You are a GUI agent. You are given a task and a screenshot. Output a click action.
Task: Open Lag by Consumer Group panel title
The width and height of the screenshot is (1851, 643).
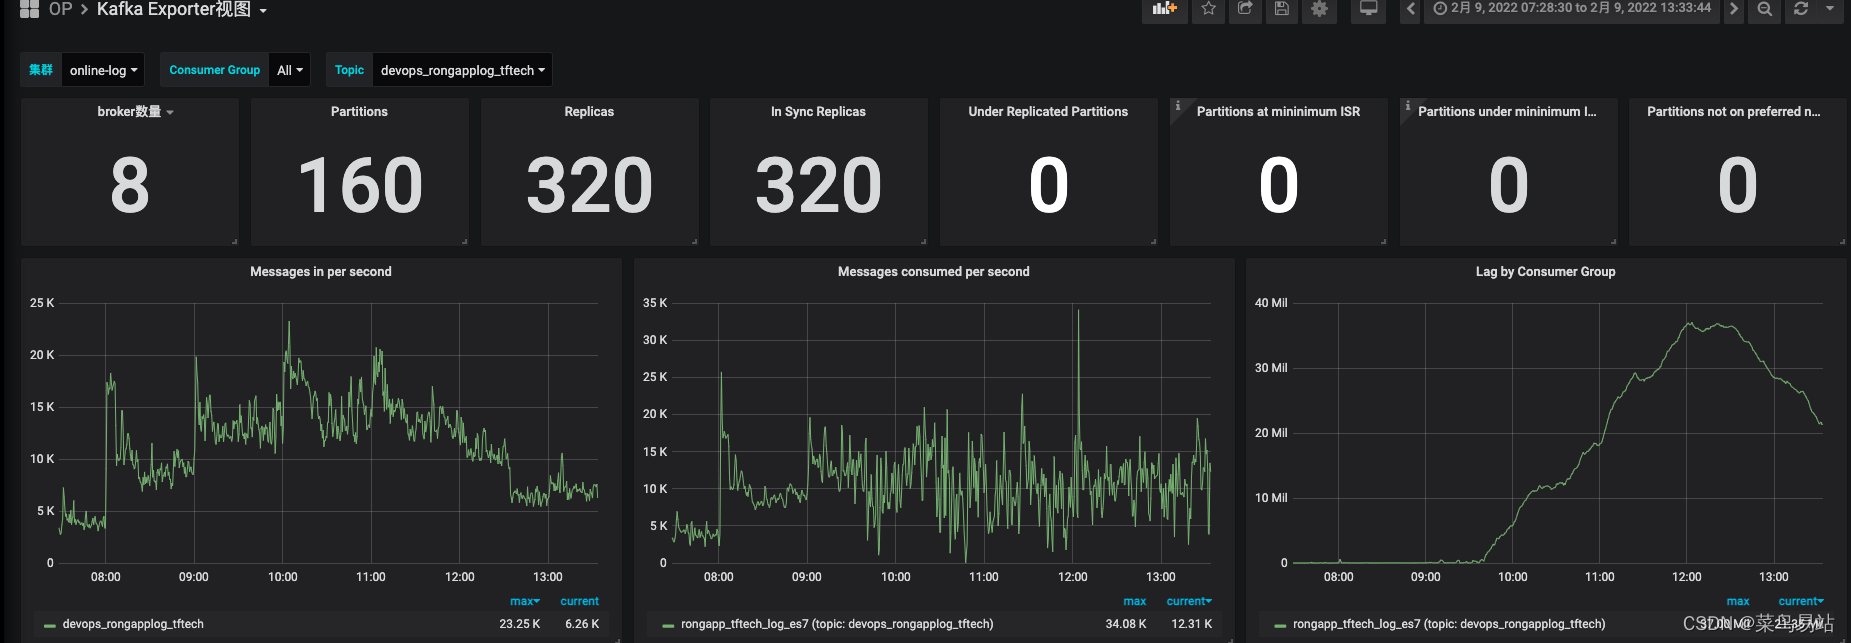click(x=1545, y=272)
